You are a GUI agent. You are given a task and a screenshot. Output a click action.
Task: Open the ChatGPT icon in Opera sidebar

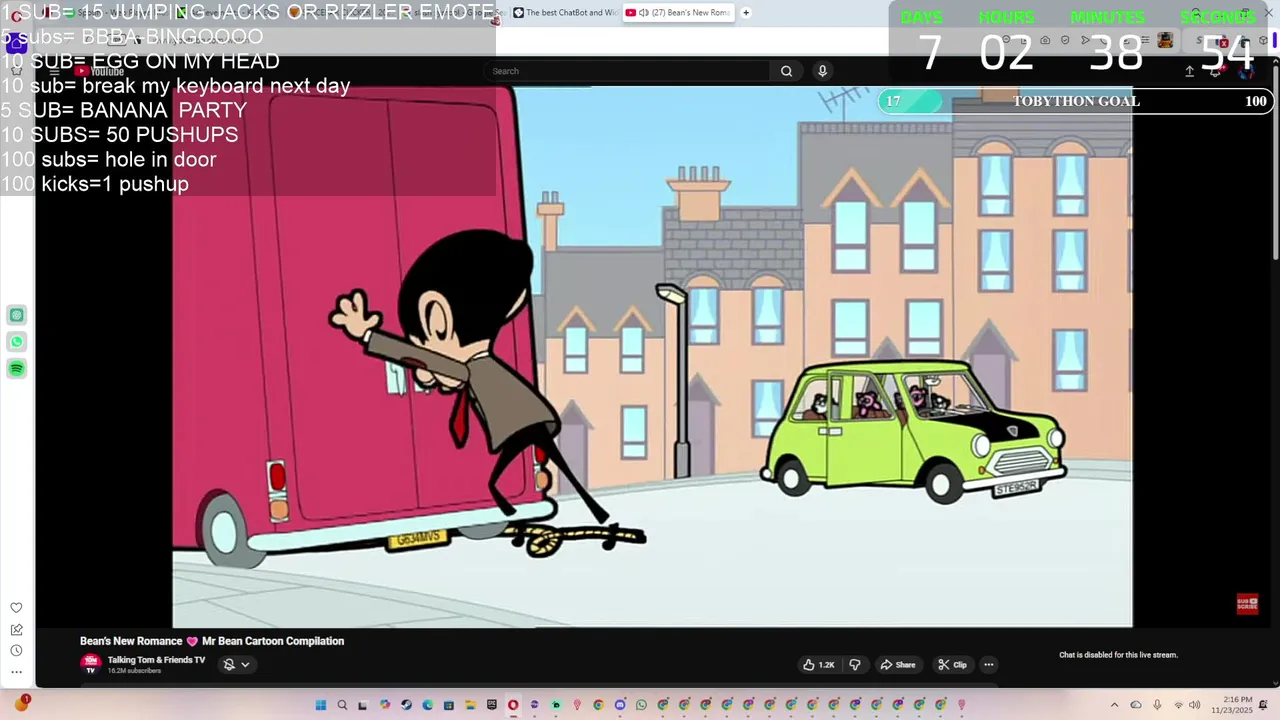click(17, 315)
